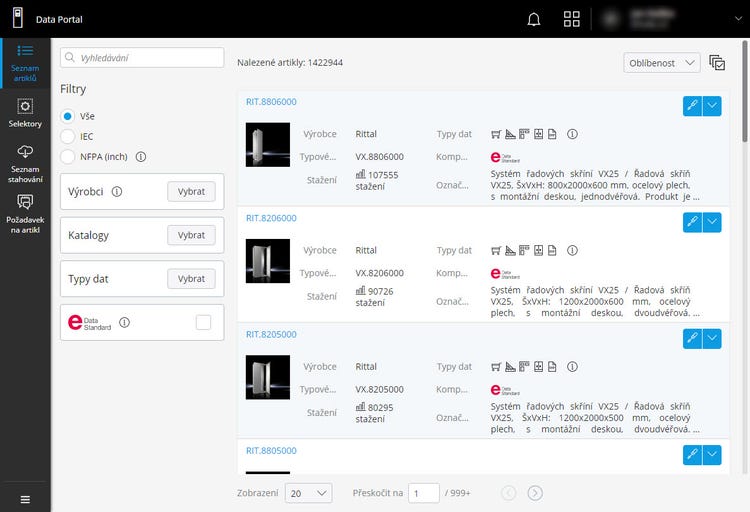
Task: Open Selektory in the sidebar
Action: pos(25,113)
